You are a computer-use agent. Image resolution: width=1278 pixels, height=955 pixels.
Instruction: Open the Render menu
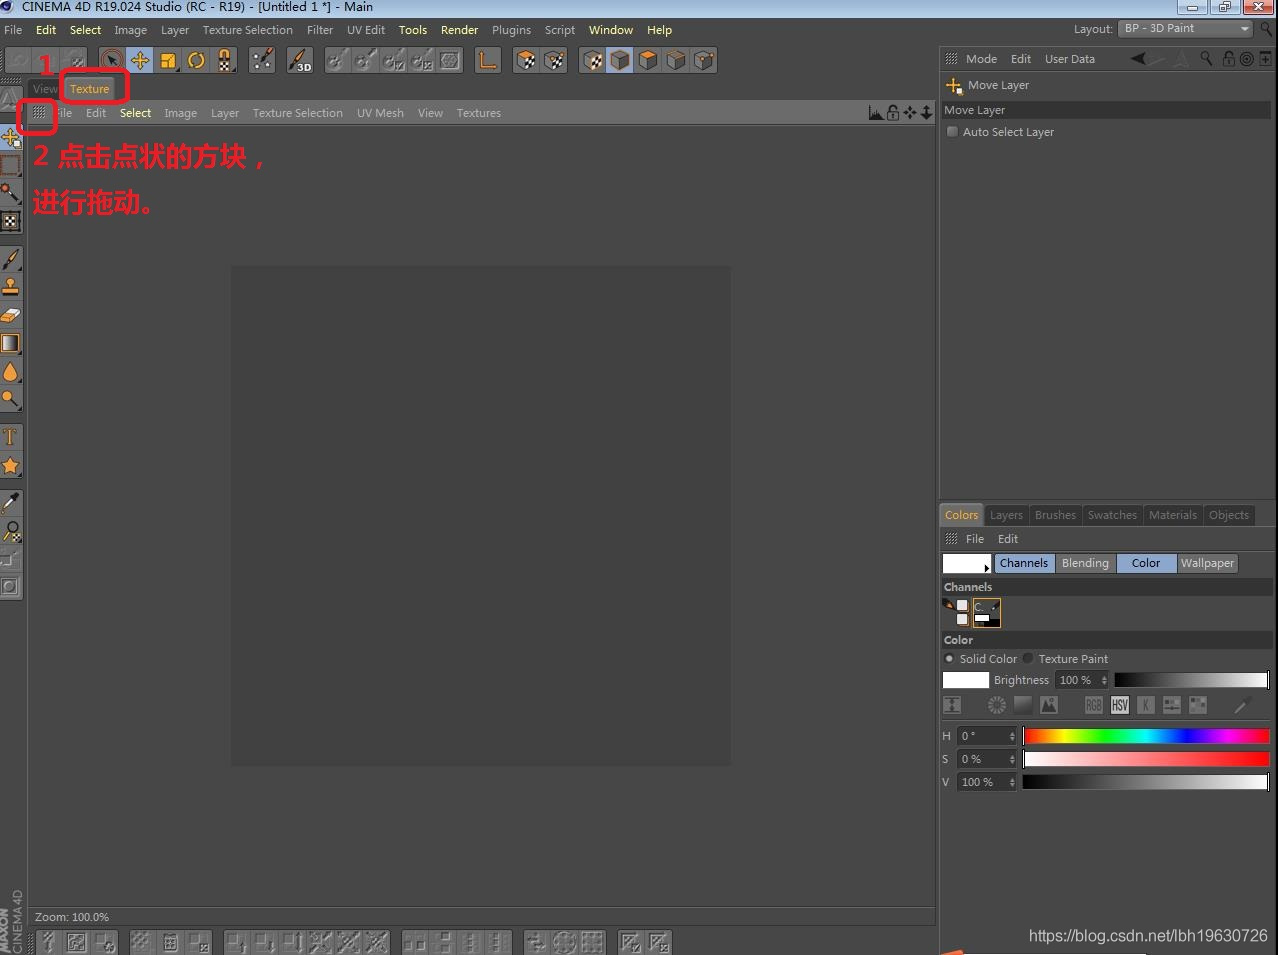click(459, 30)
